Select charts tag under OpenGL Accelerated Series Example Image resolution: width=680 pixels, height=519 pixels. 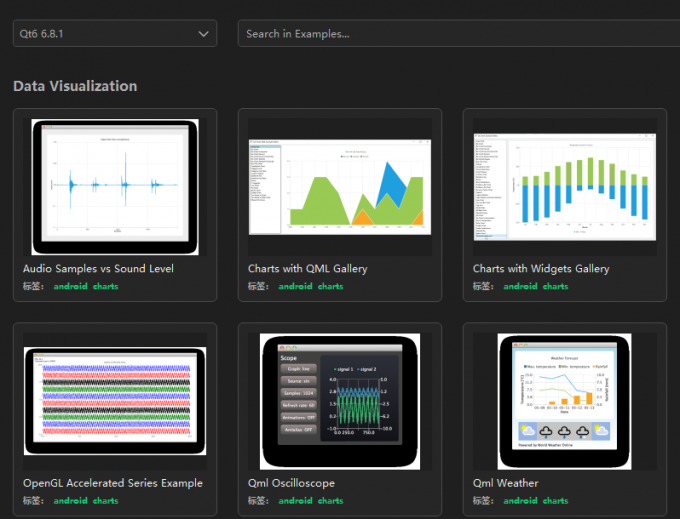[x=105, y=501]
